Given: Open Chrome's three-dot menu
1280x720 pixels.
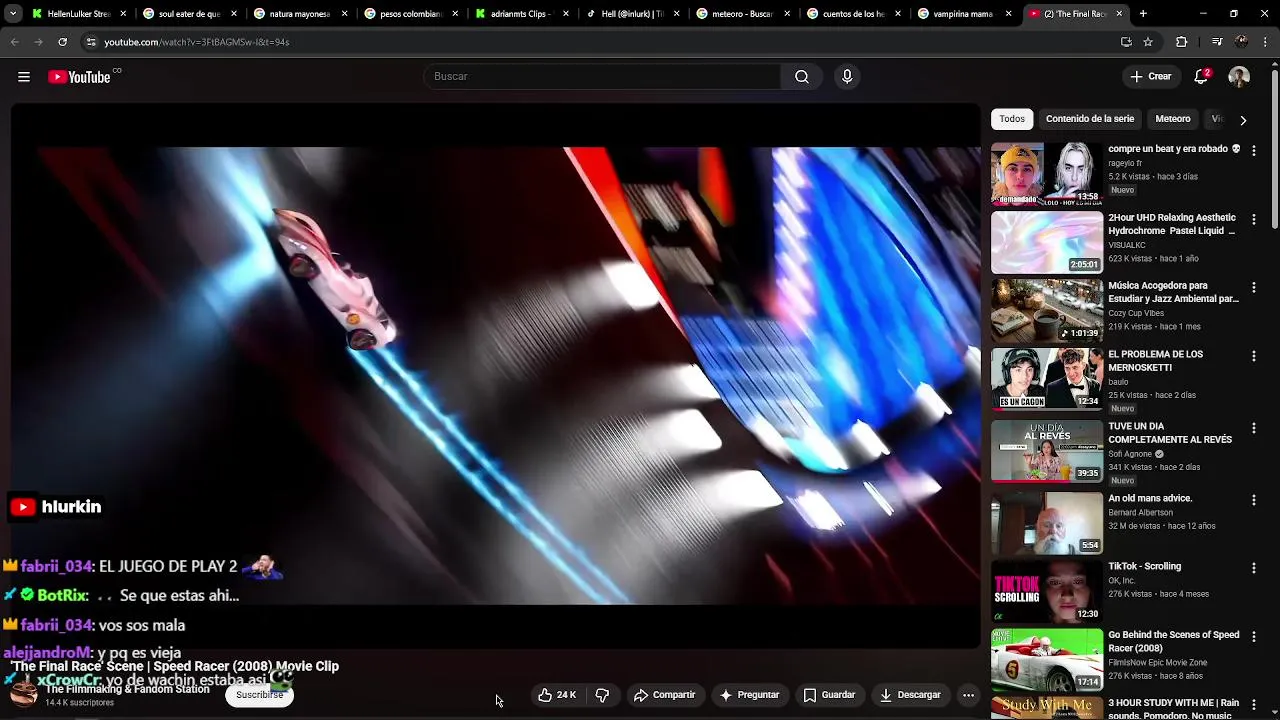Looking at the screenshot, I should [x=1267, y=42].
